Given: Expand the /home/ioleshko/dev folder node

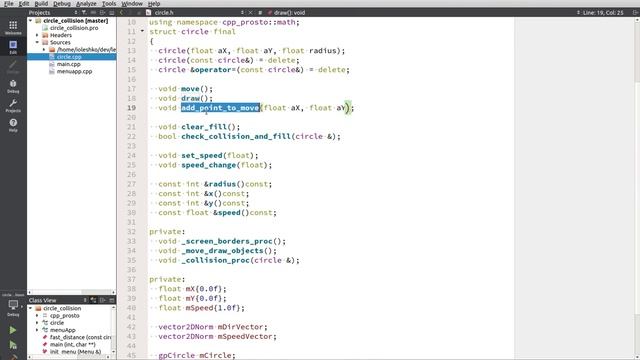Looking at the screenshot, I should tap(44, 49).
